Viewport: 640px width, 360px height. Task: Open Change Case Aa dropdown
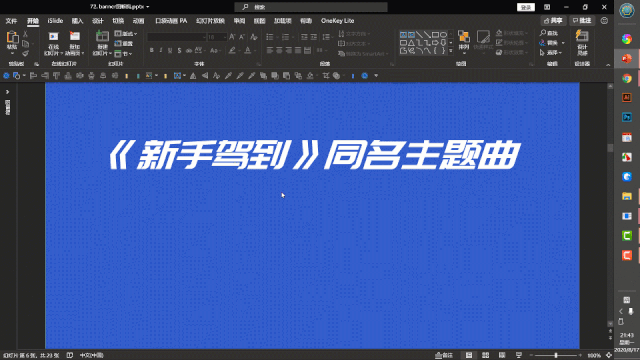point(215,50)
